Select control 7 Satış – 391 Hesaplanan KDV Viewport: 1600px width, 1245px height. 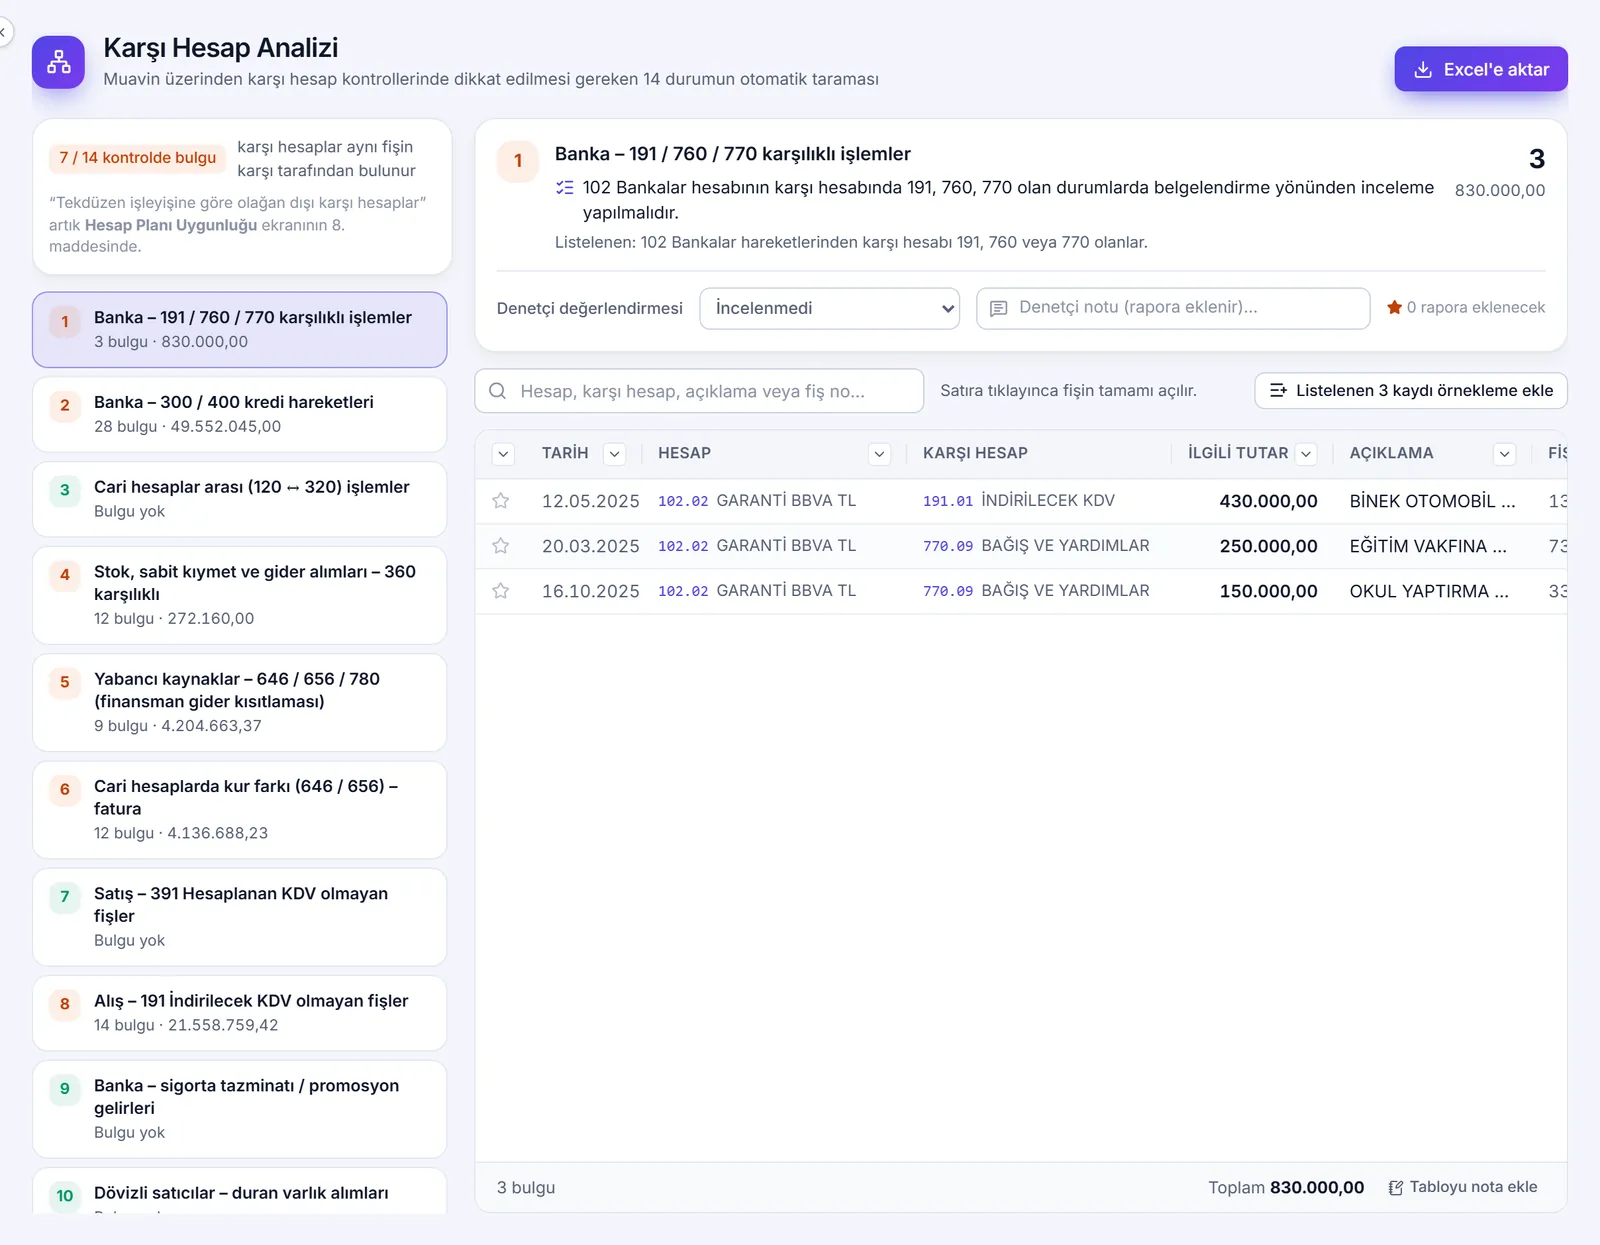[240, 917]
